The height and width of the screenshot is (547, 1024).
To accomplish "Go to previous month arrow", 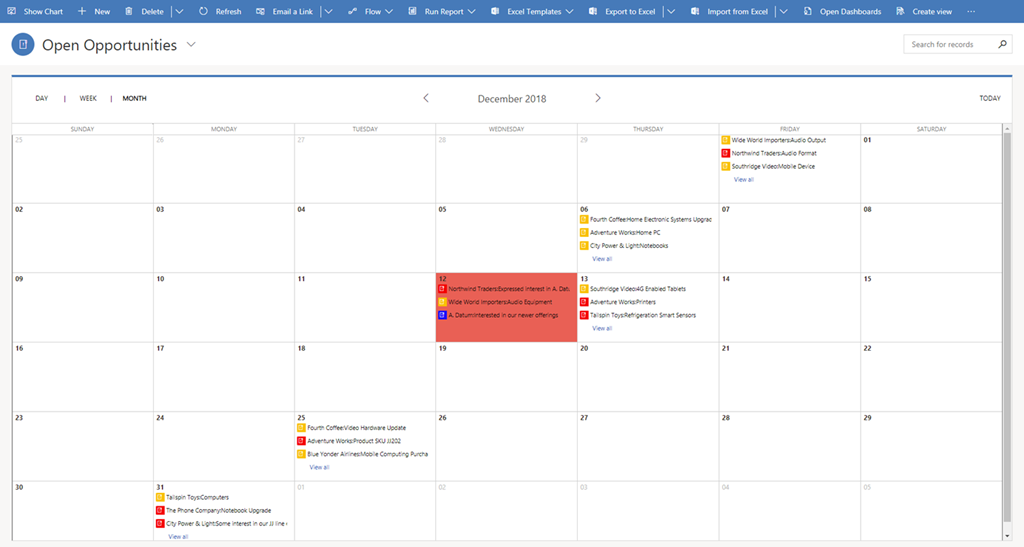I will tap(426, 98).
